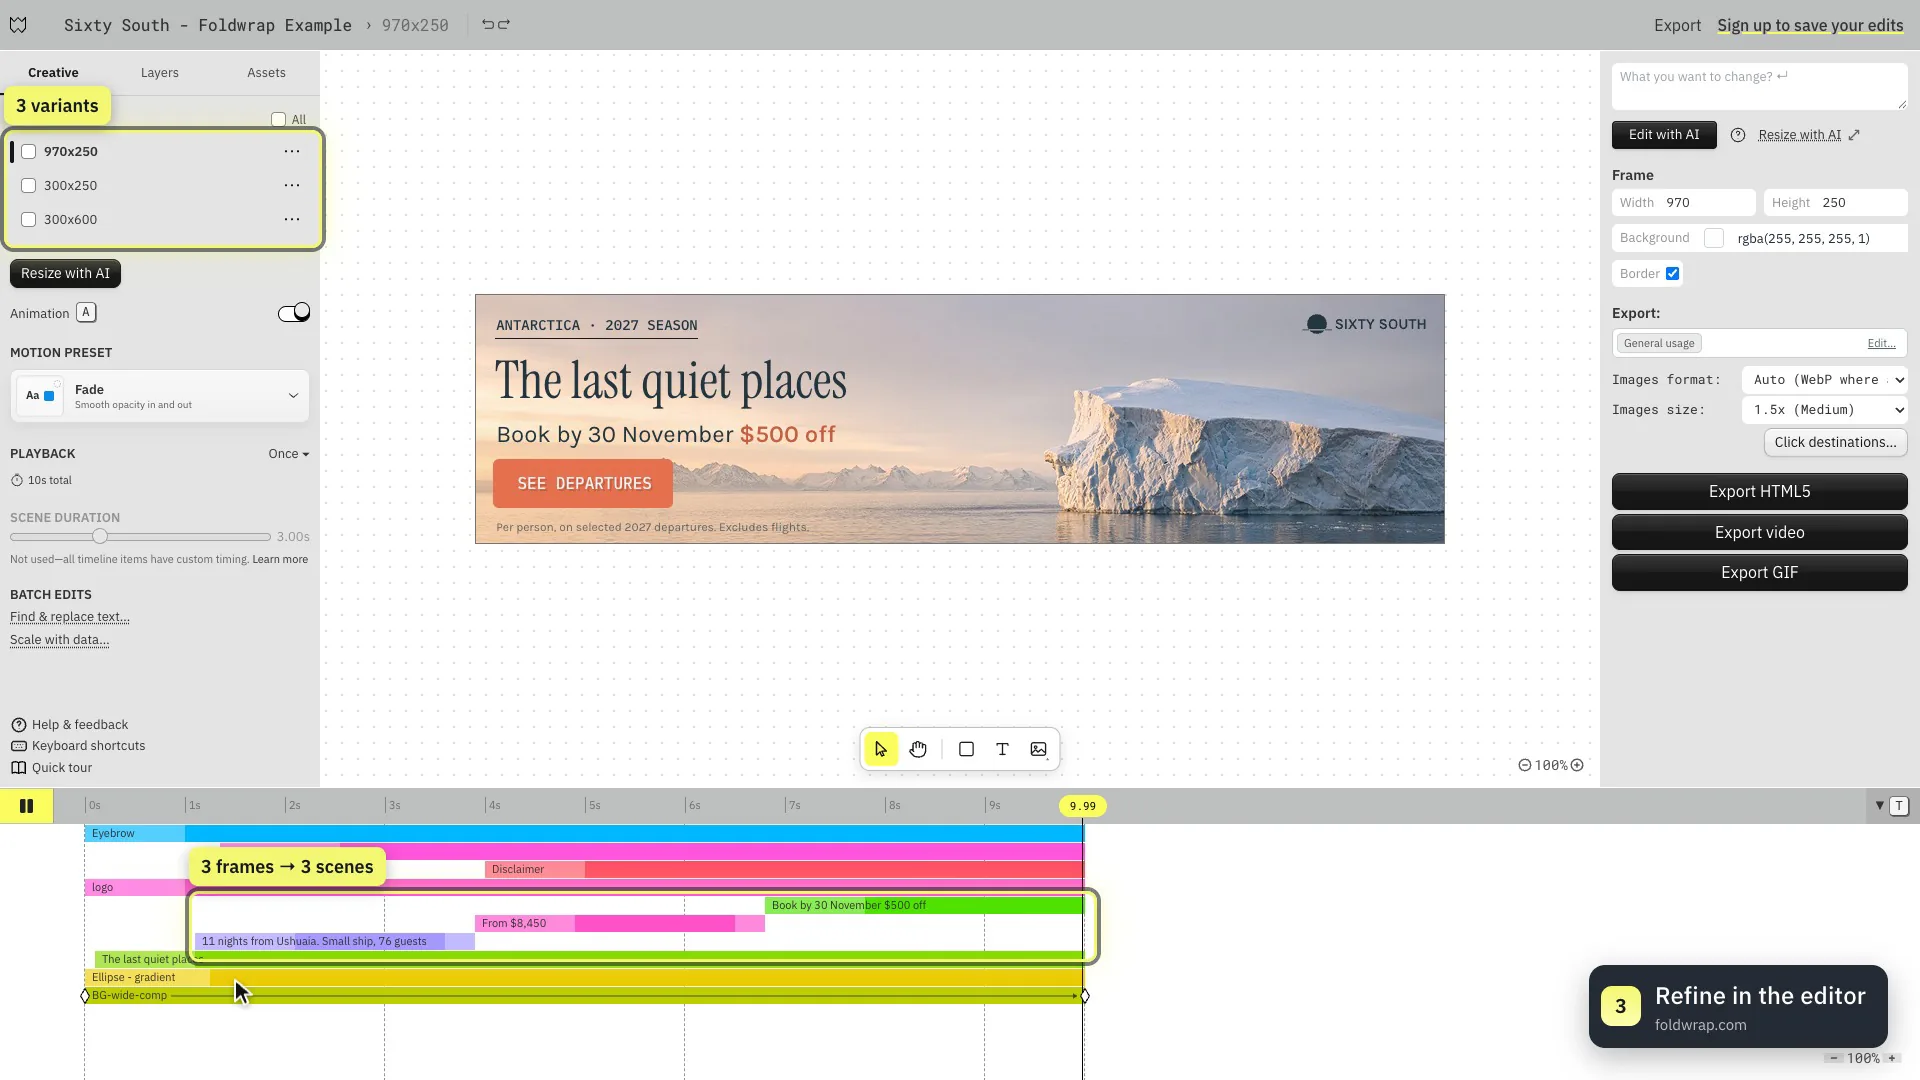
Task: Click the timeline T button
Action: (x=1899, y=806)
